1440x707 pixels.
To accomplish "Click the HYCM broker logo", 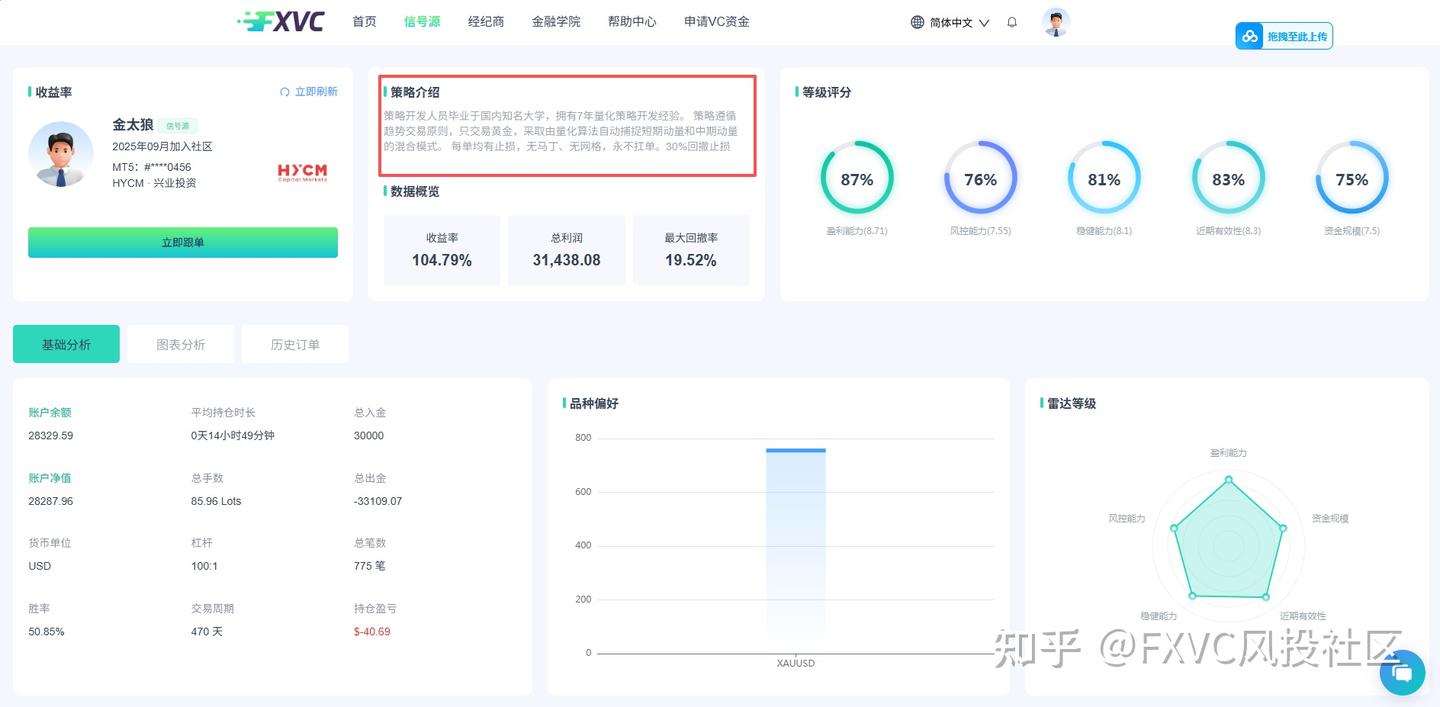I will (302, 172).
